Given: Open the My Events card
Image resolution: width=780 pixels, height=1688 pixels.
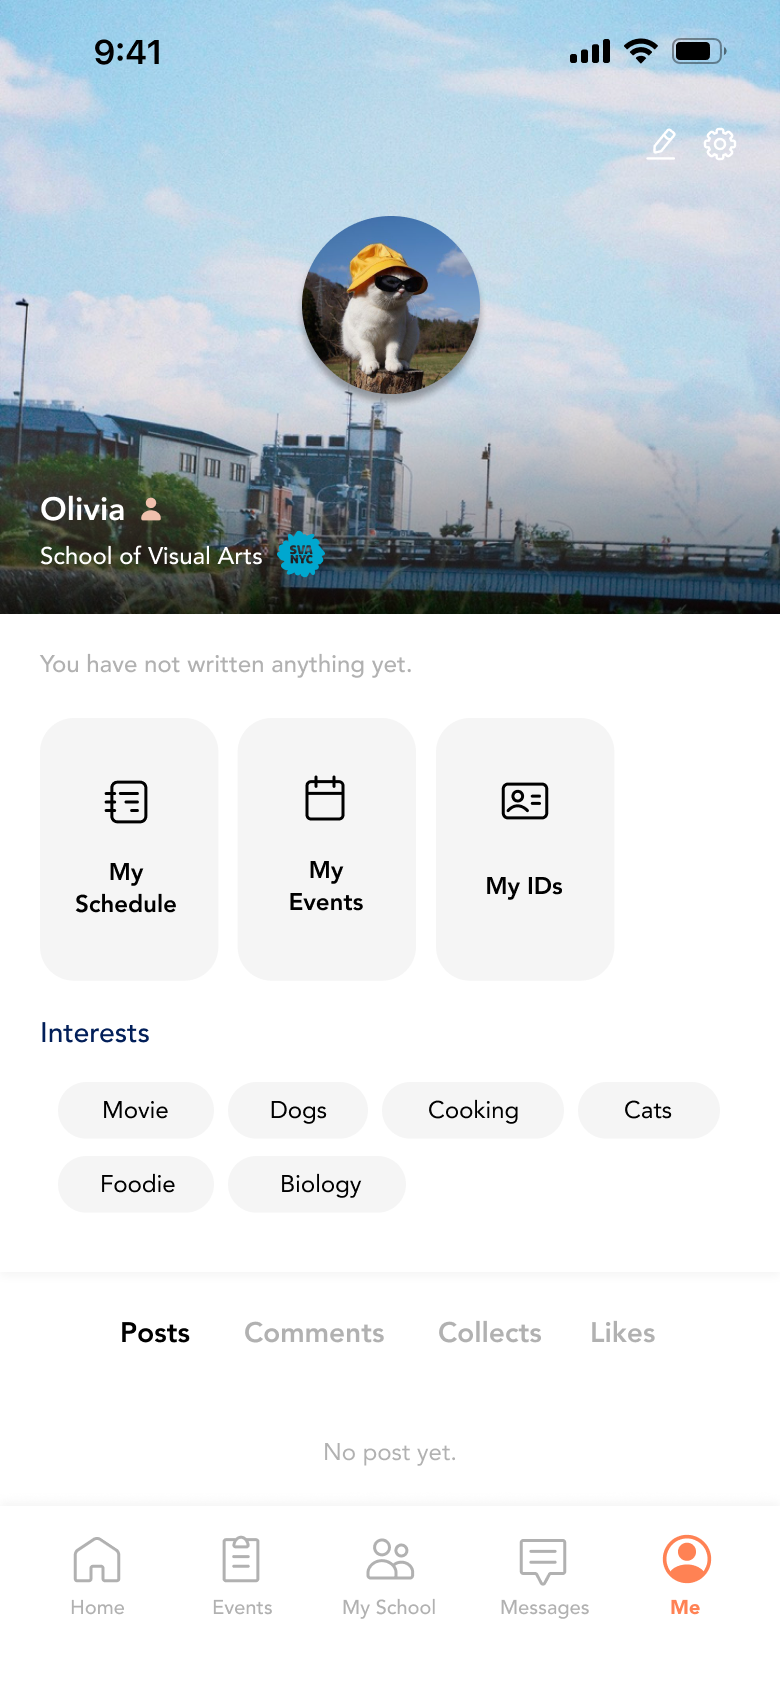Looking at the screenshot, I should point(326,849).
